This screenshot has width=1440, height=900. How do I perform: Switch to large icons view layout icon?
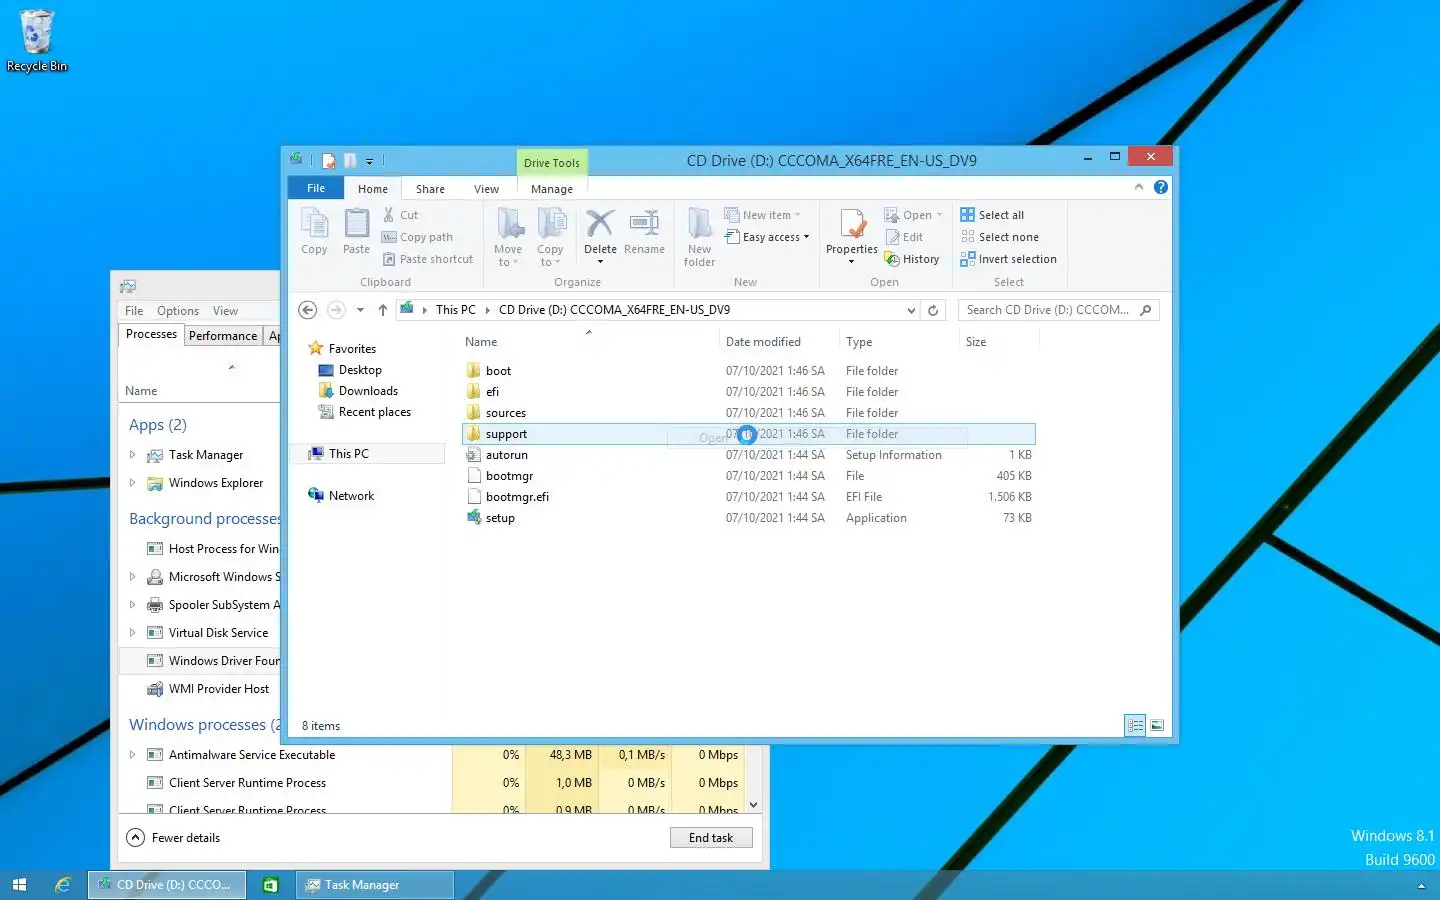[1157, 726]
